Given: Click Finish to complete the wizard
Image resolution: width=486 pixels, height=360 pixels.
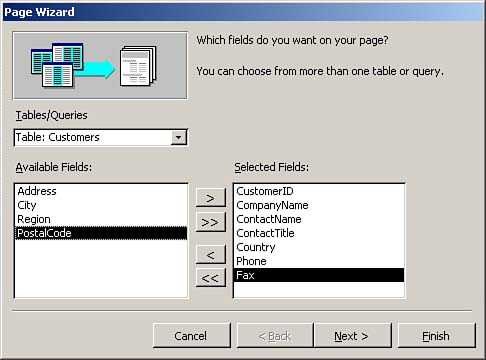Looking at the screenshot, I should [x=436, y=335].
